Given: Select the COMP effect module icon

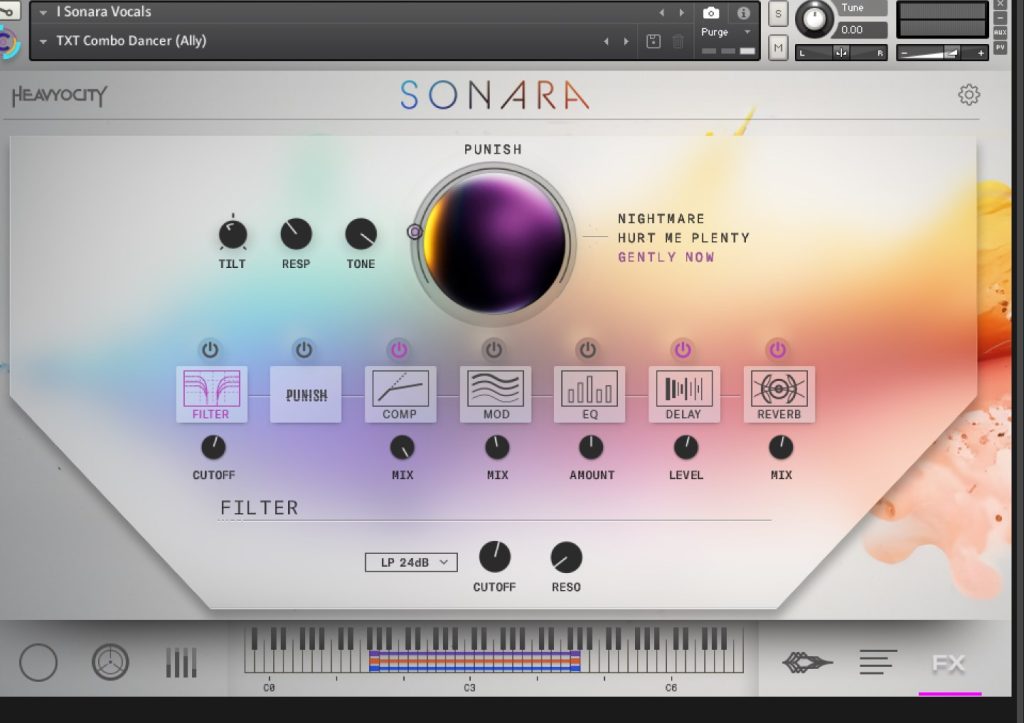Looking at the screenshot, I should [x=399, y=389].
